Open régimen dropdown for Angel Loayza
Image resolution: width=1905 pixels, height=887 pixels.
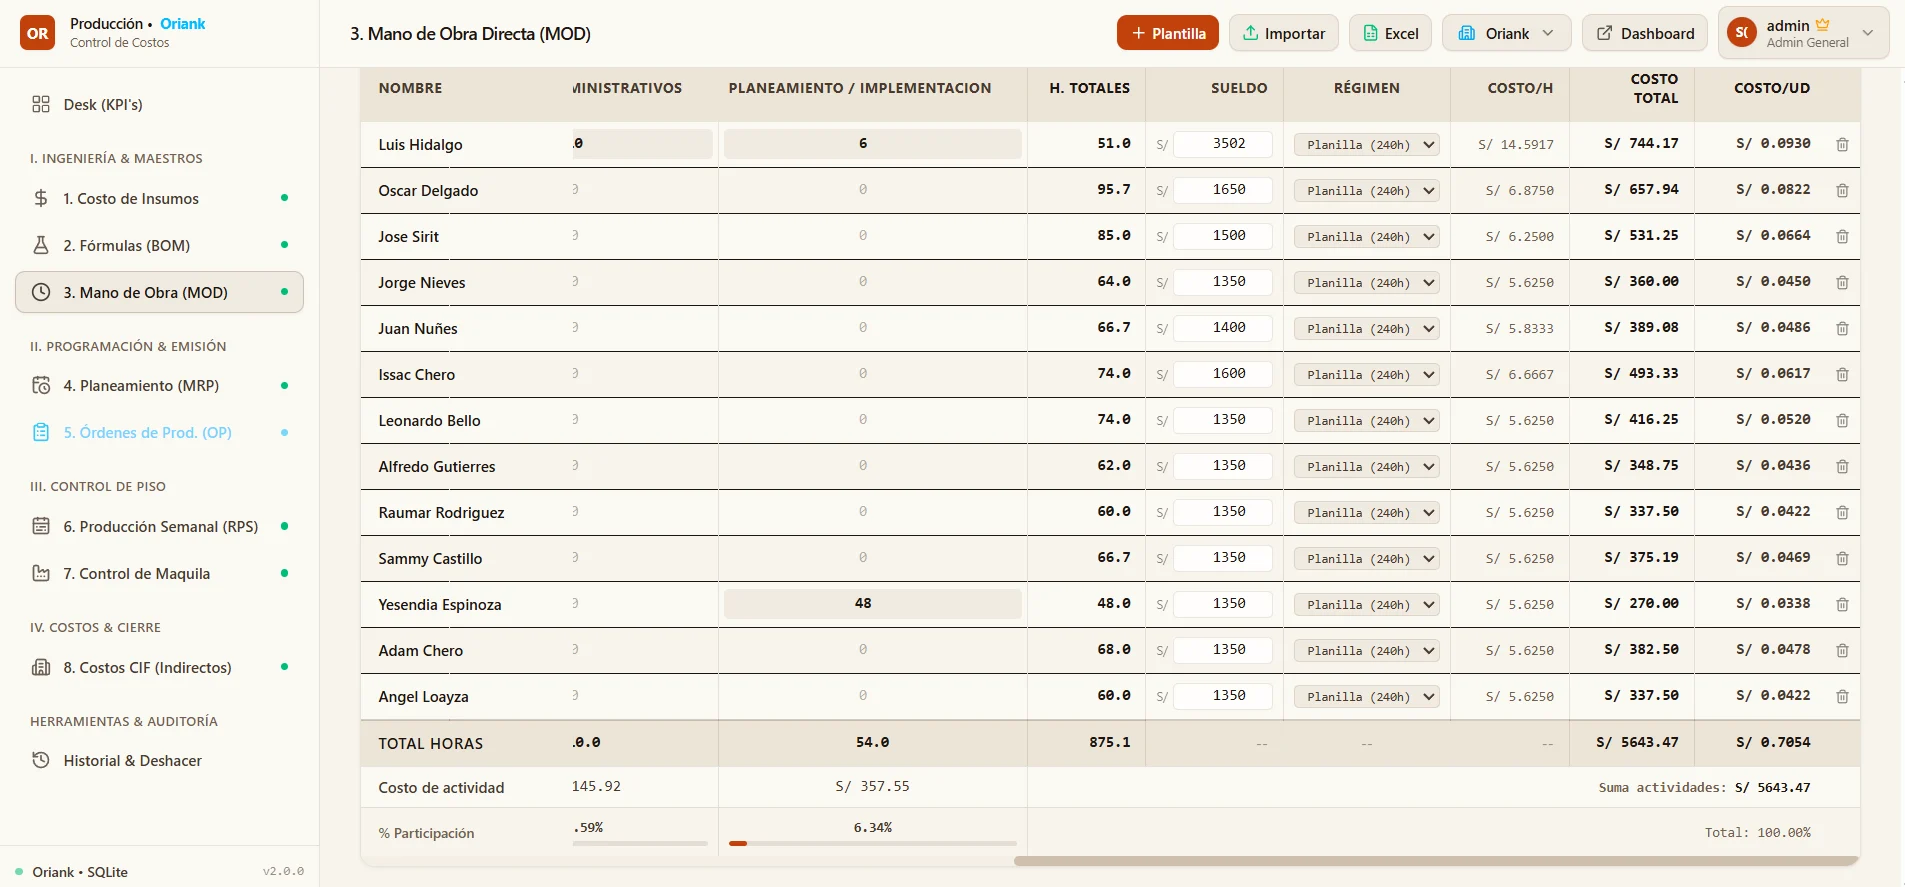click(1366, 696)
